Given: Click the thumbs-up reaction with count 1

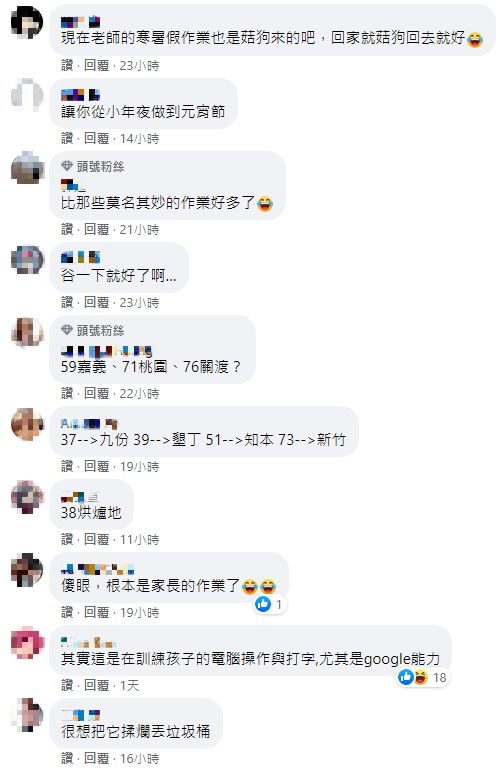Looking at the screenshot, I should (269, 604).
